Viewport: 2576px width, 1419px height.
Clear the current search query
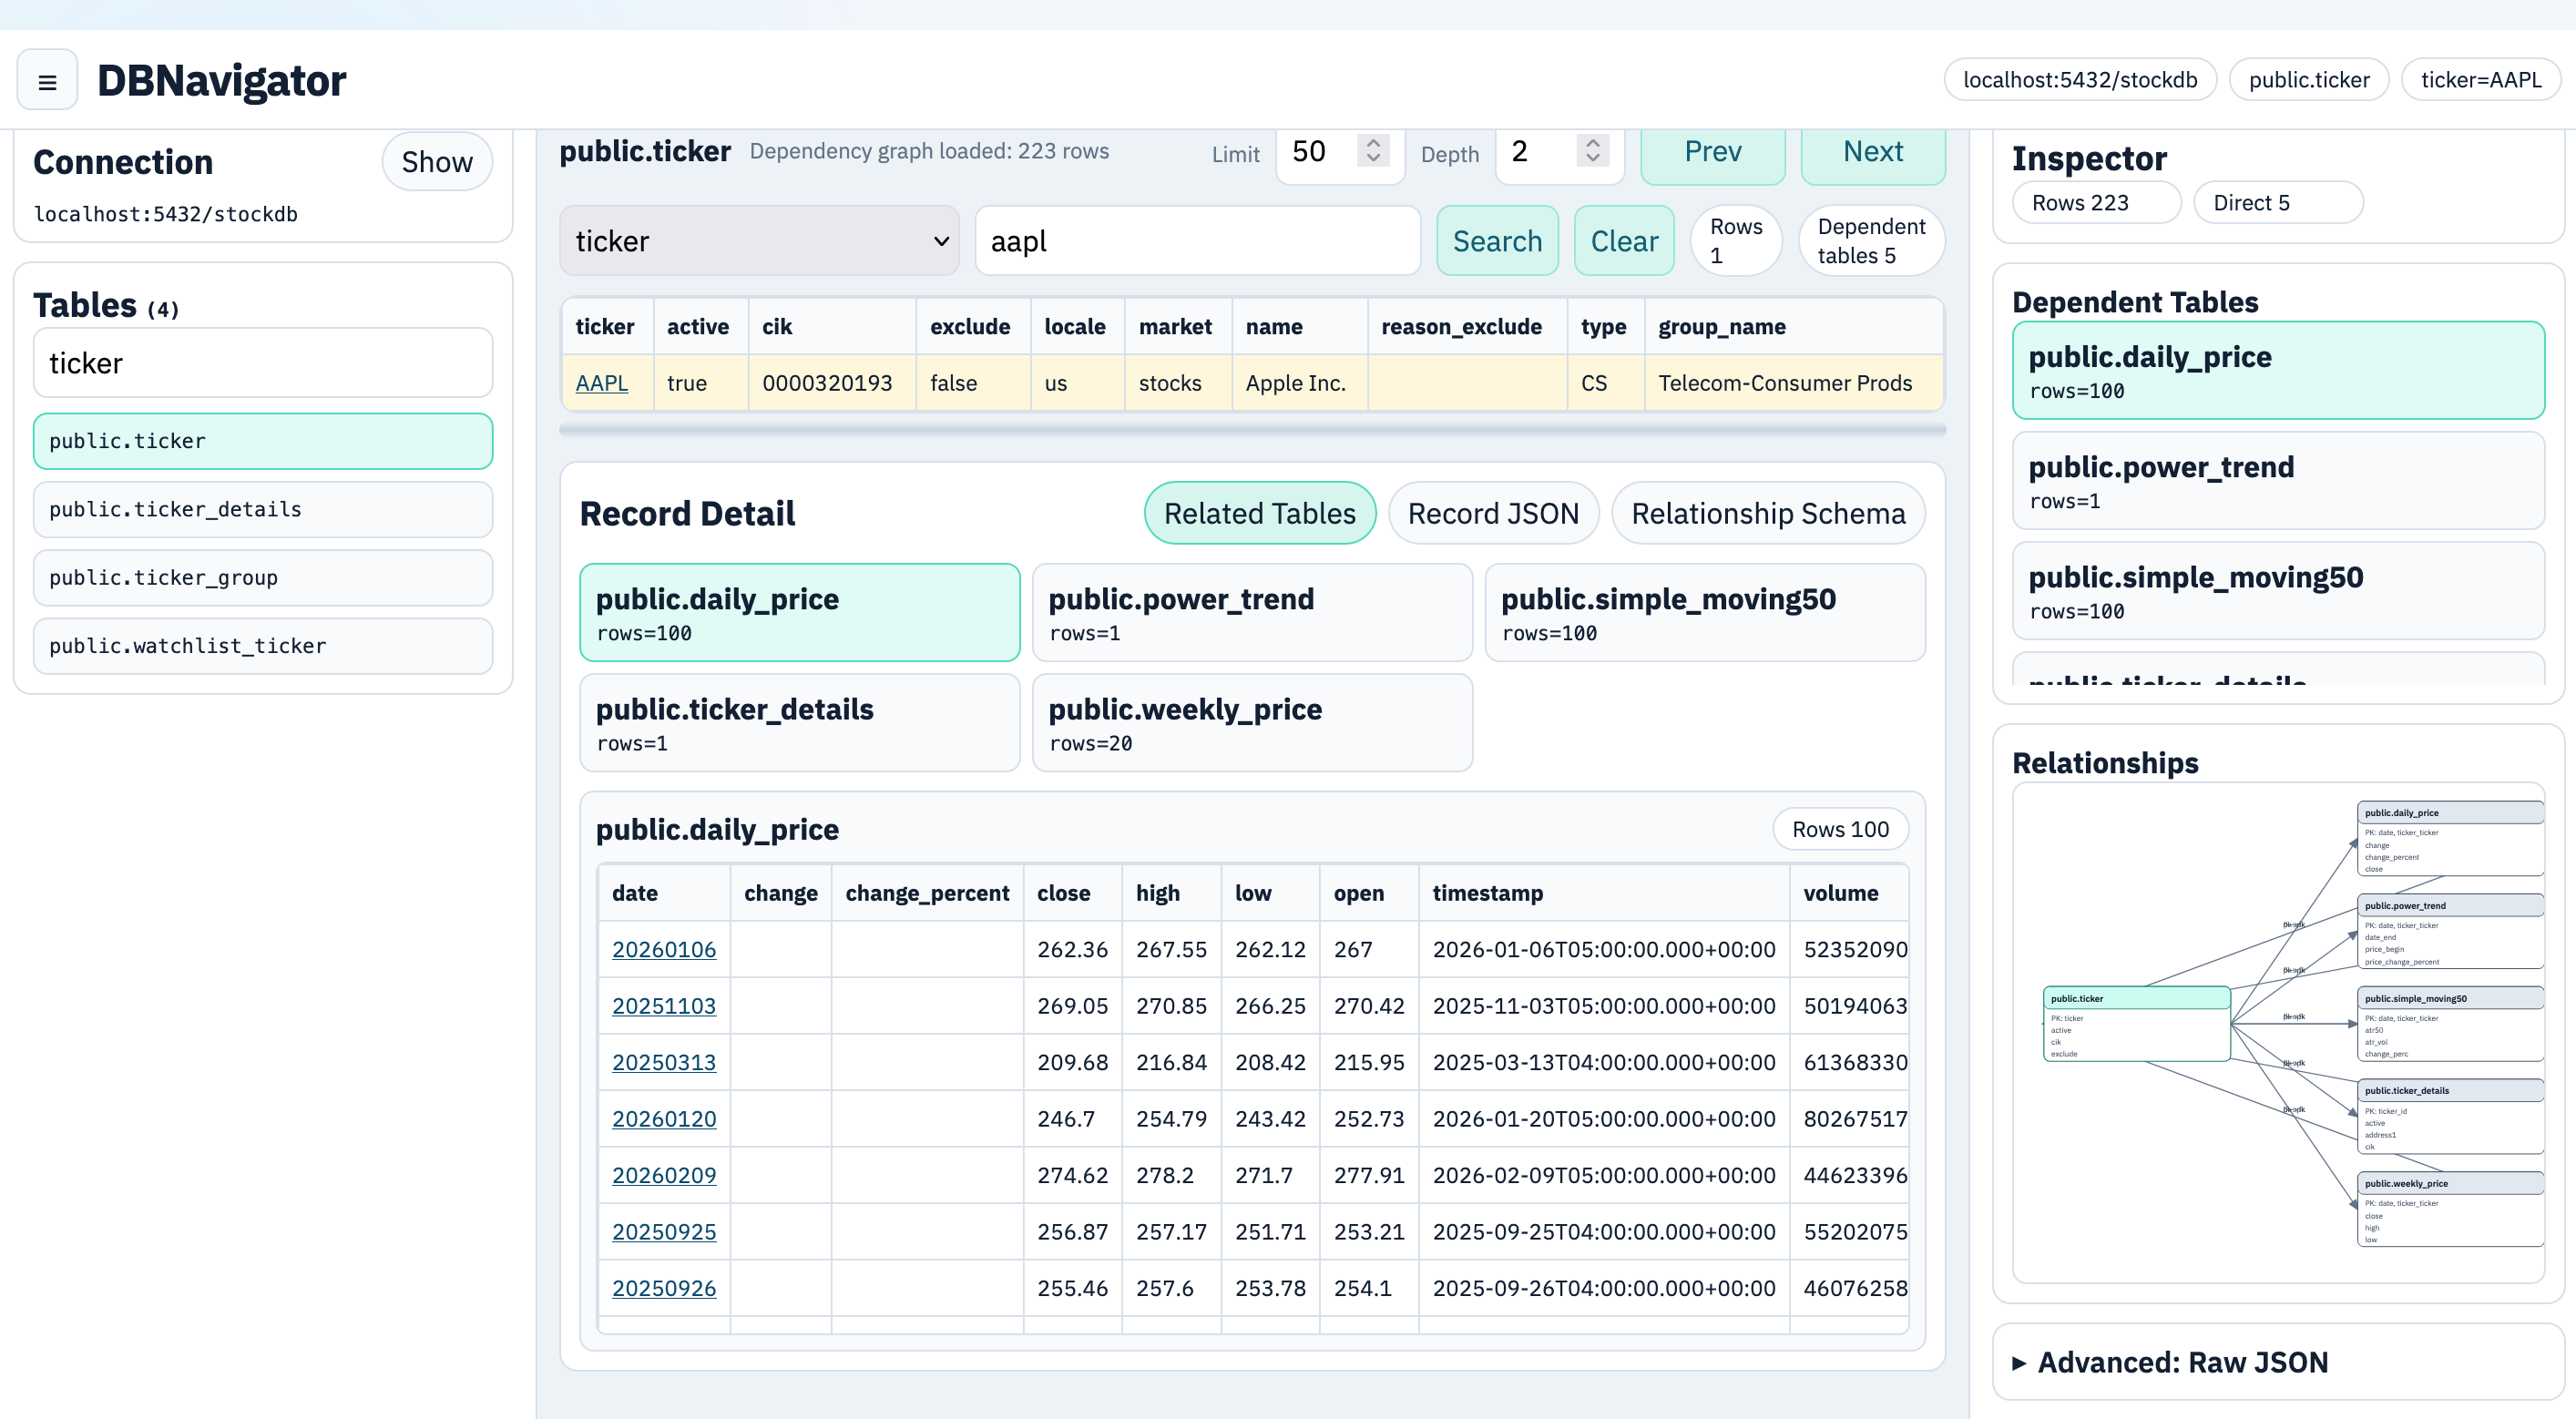click(x=1623, y=240)
